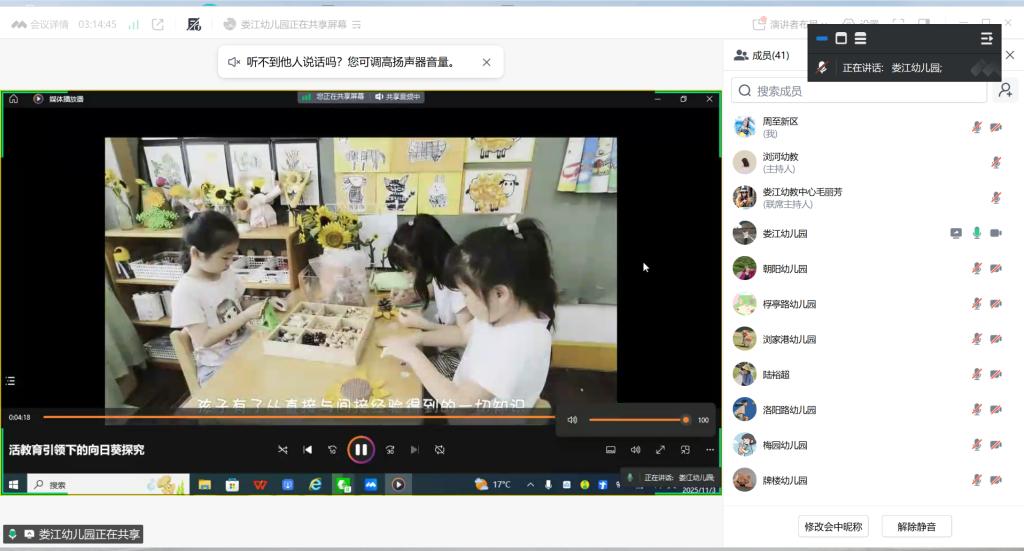Image resolution: width=1024 pixels, height=551 pixels.
Task: Click the 解除静音 button
Action: [916, 526]
